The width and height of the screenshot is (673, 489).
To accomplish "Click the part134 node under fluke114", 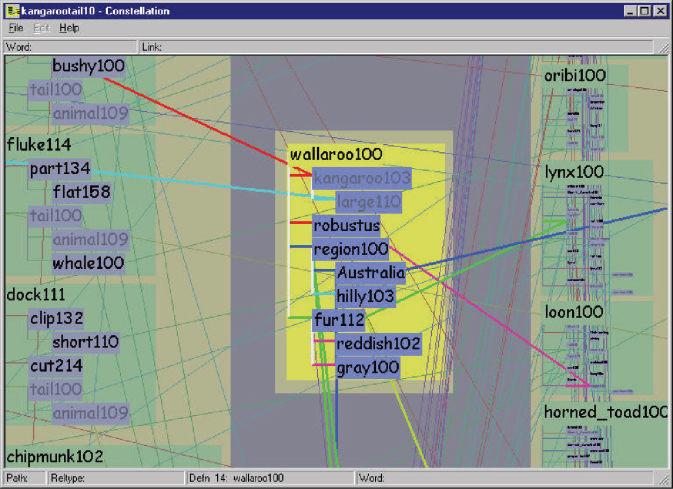I will click(59, 168).
